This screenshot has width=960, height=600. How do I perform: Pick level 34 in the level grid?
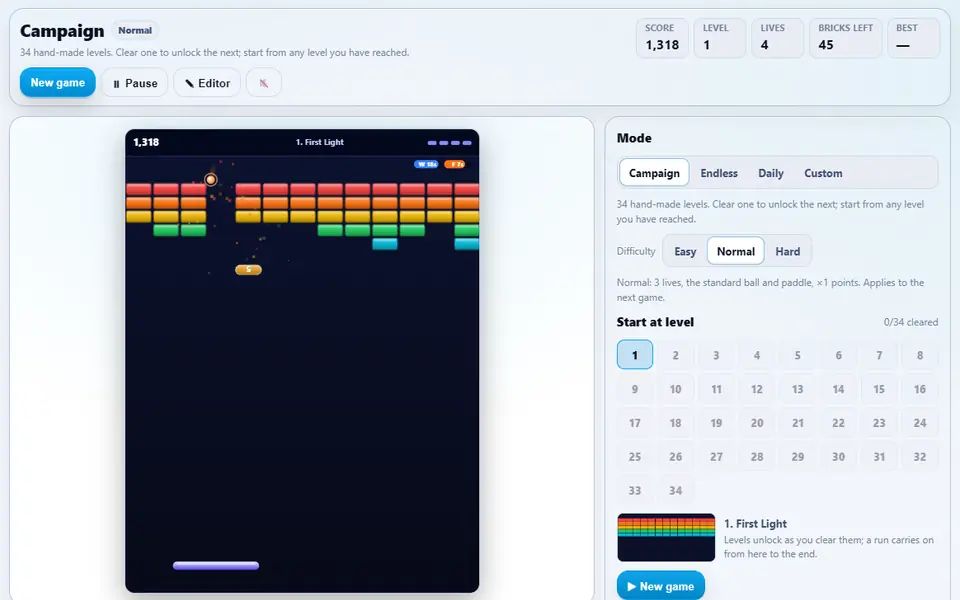coord(675,490)
